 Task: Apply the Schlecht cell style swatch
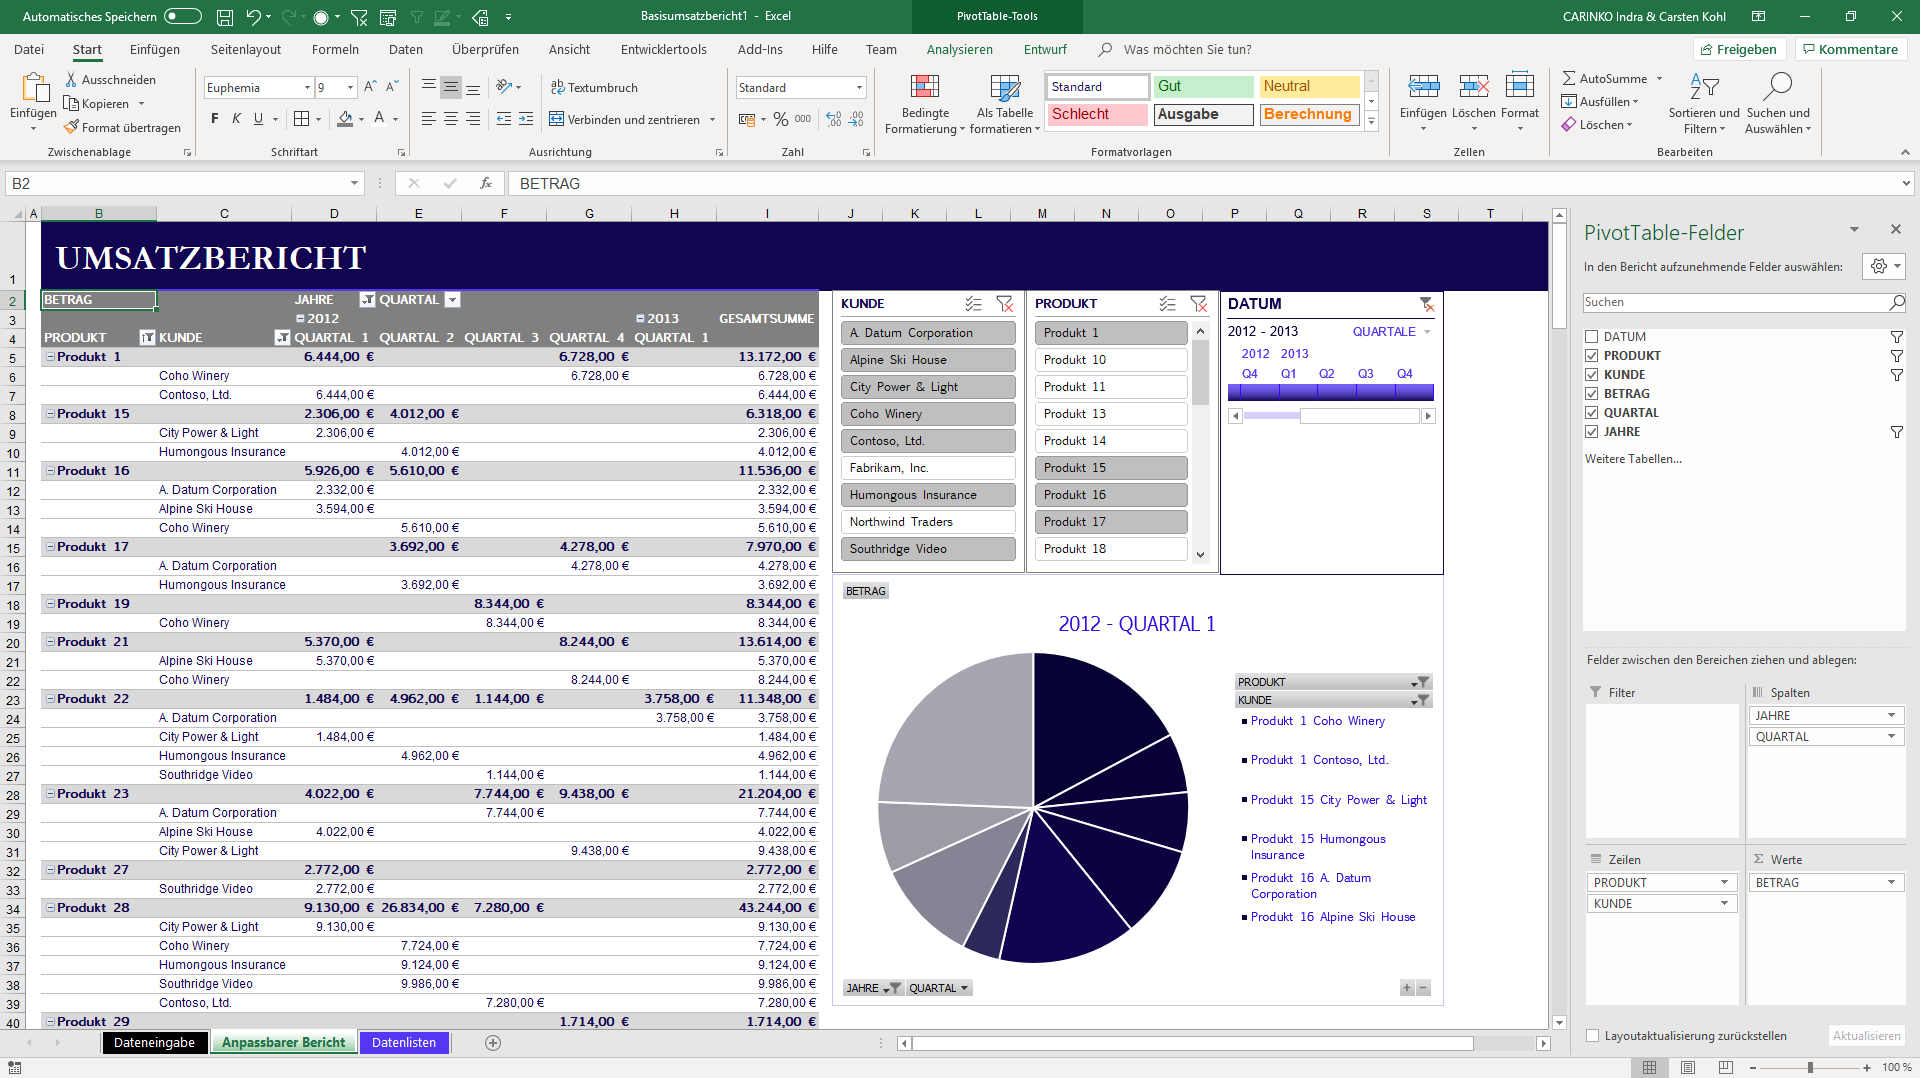pos(1097,115)
